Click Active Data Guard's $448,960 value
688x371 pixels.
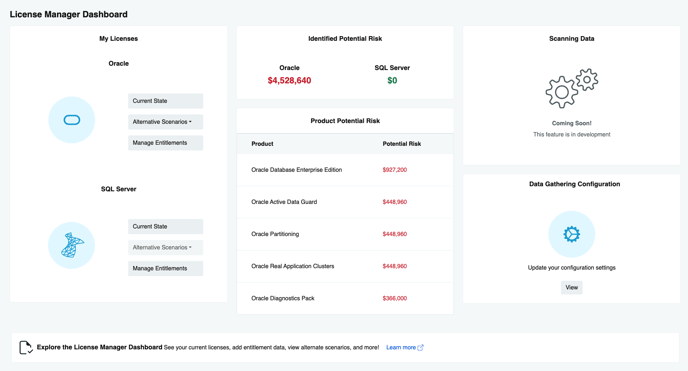click(x=394, y=202)
